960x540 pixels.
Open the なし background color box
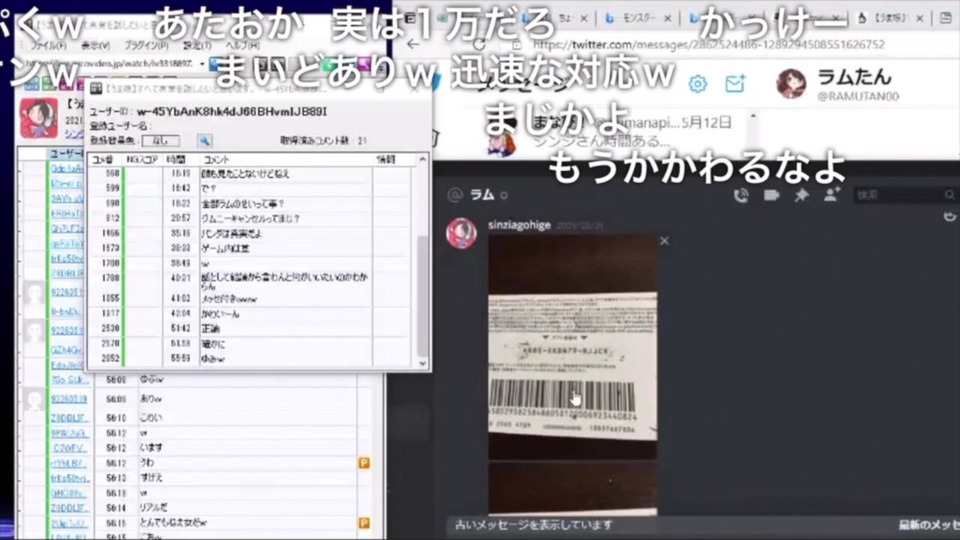click(x=160, y=141)
